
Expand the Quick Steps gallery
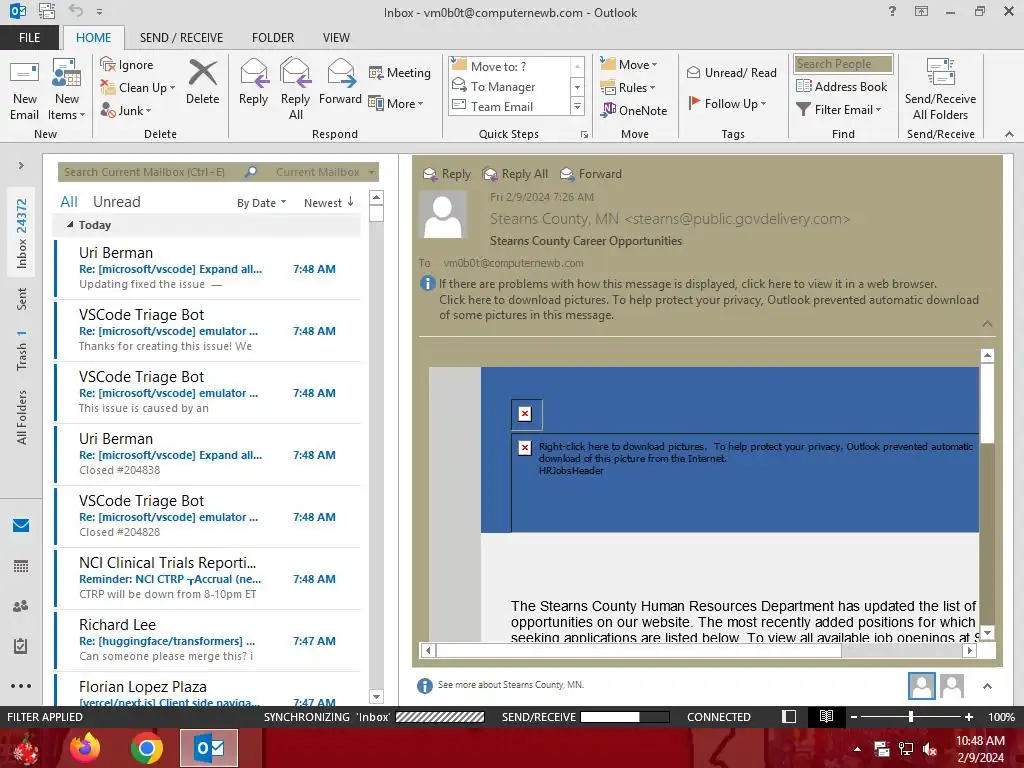(577, 106)
